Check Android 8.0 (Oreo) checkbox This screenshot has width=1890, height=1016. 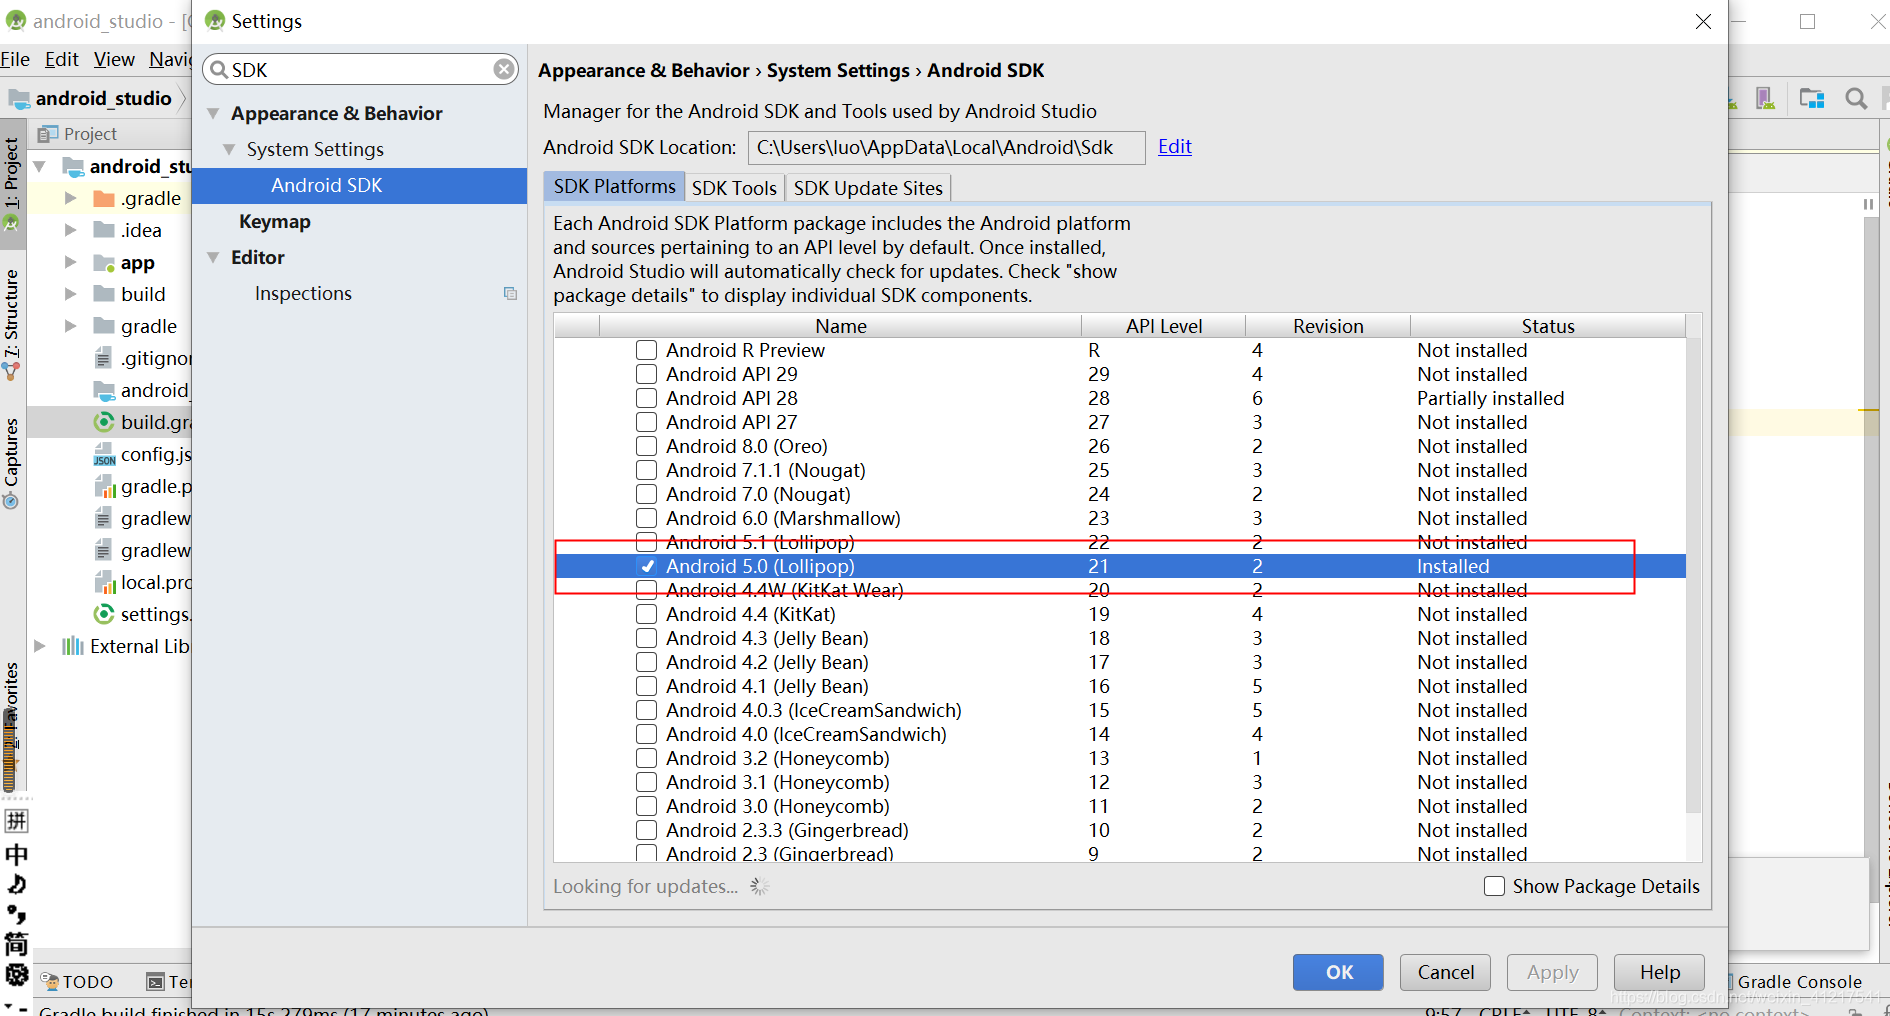tap(647, 446)
